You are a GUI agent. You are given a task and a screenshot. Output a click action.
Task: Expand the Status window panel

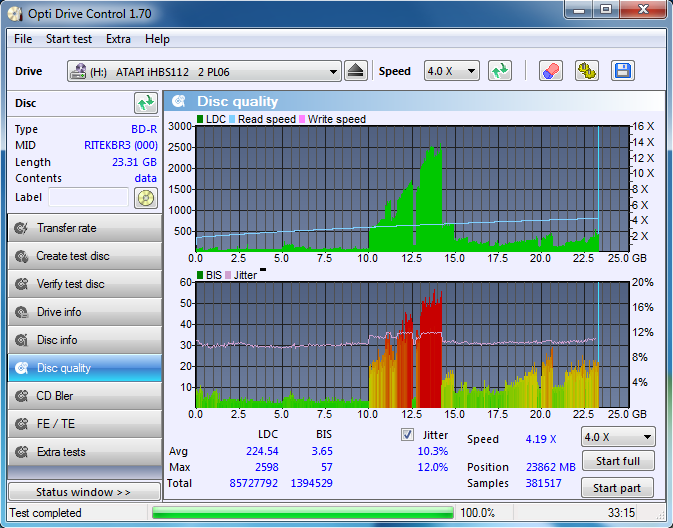point(84,492)
